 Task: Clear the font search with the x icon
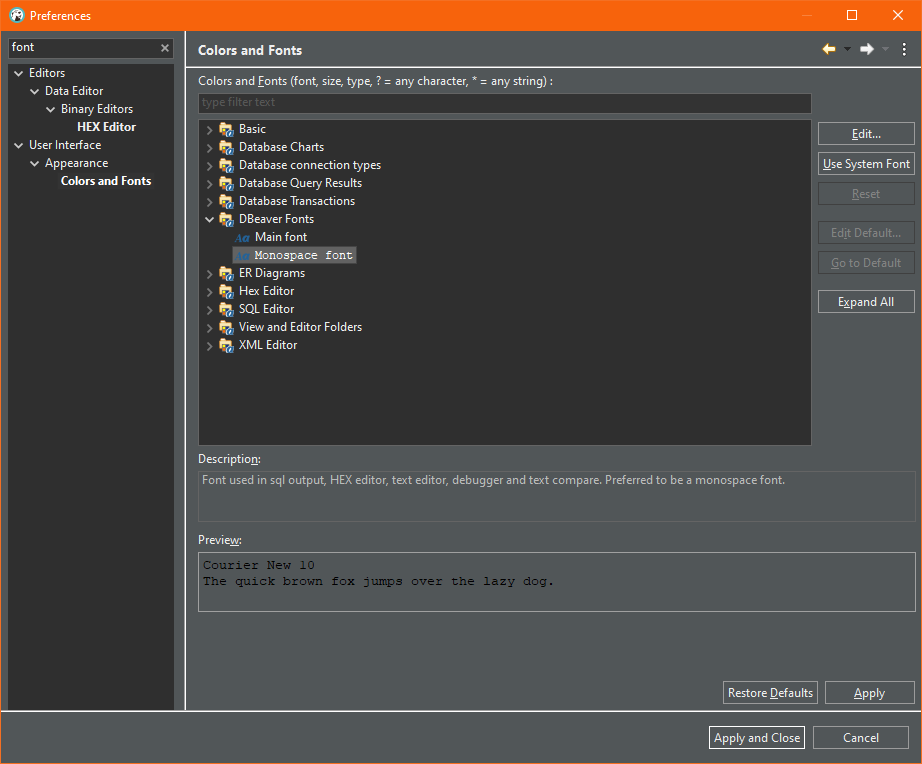164,47
